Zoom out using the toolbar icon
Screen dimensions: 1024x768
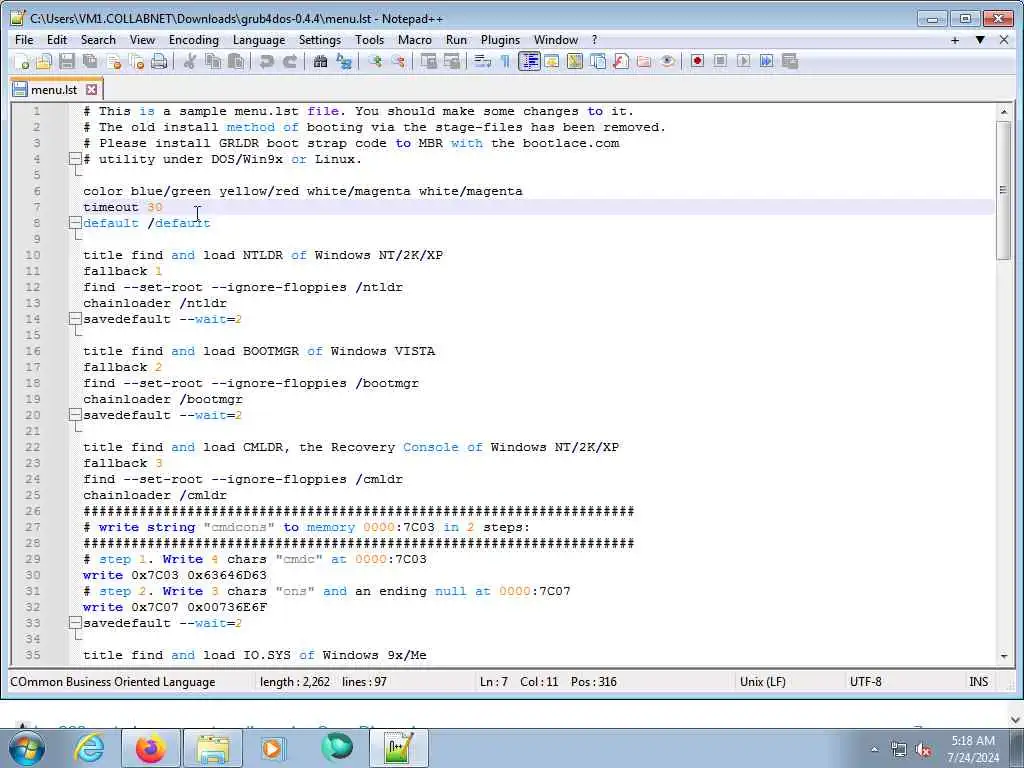point(398,61)
